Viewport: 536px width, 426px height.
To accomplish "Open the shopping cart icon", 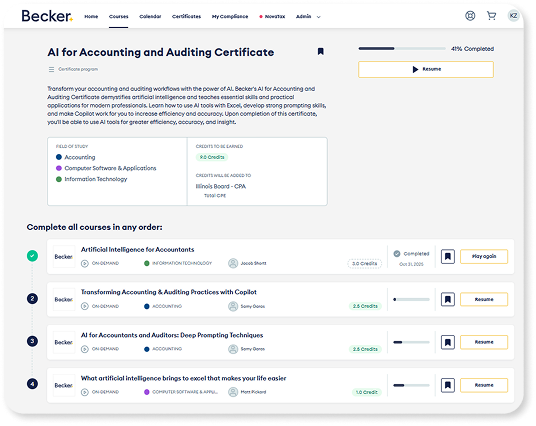I will point(491,16).
